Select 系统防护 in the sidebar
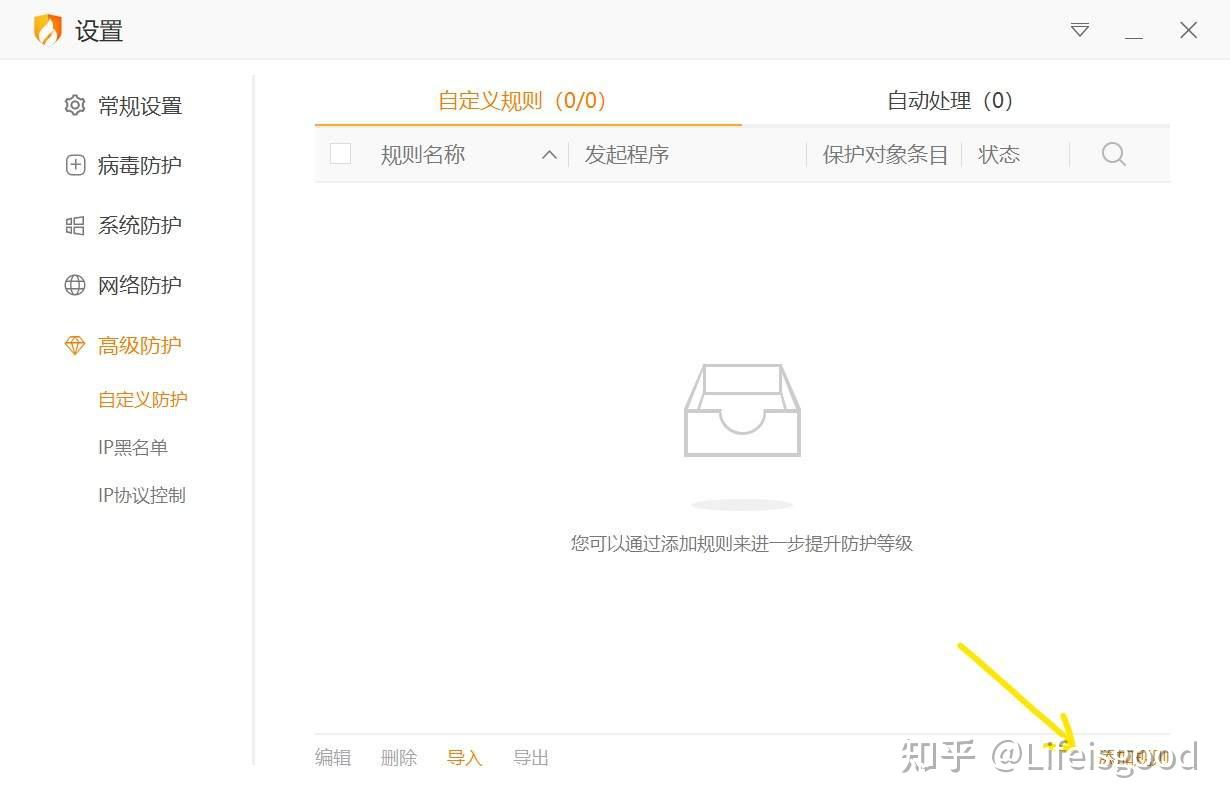Viewport: 1230px width, 810px height. 140,226
